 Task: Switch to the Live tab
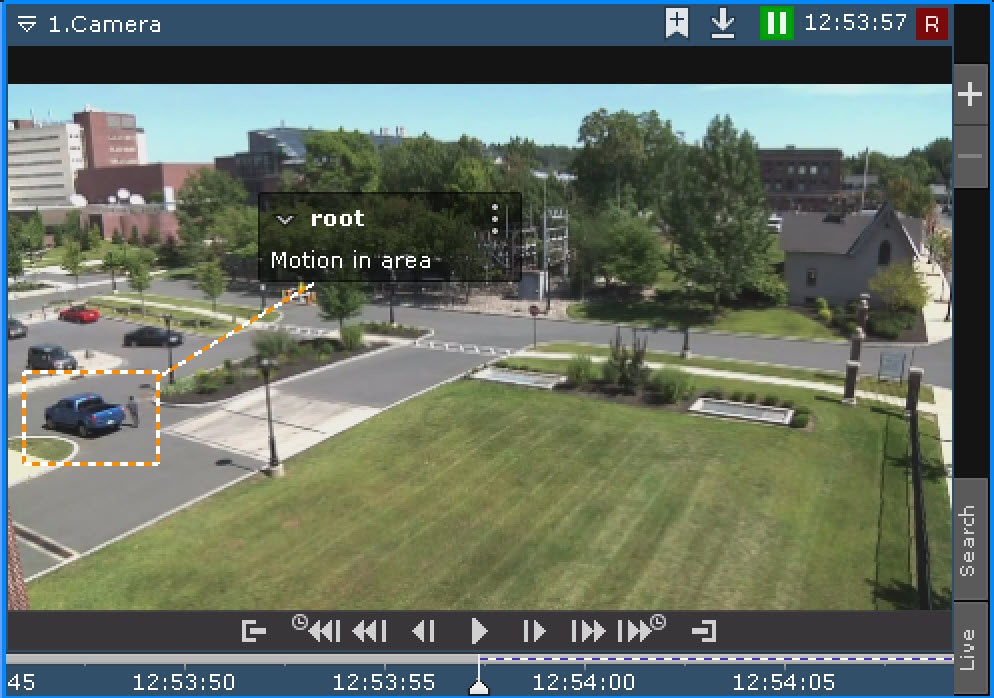969,649
